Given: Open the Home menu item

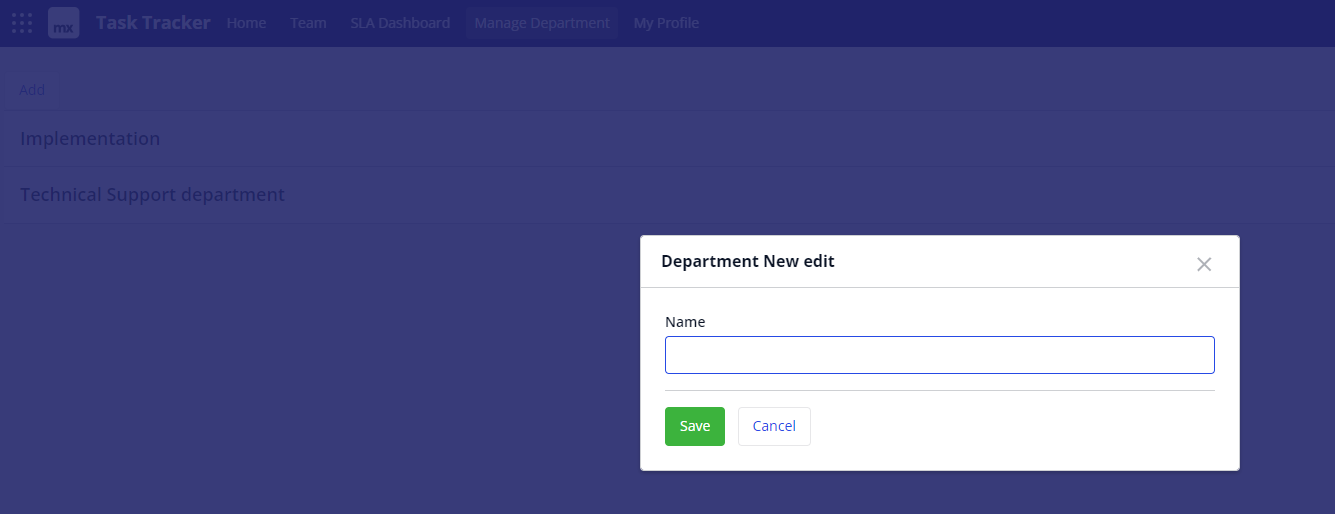Looking at the screenshot, I should pos(246,23).
